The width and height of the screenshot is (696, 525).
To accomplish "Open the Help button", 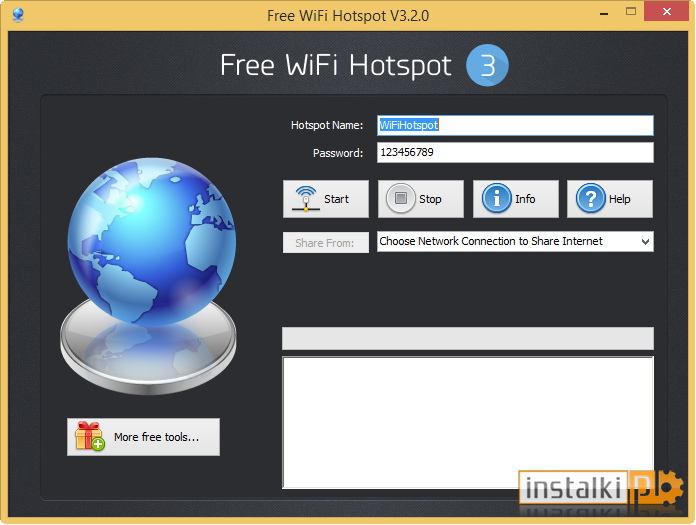I will 610,199.
